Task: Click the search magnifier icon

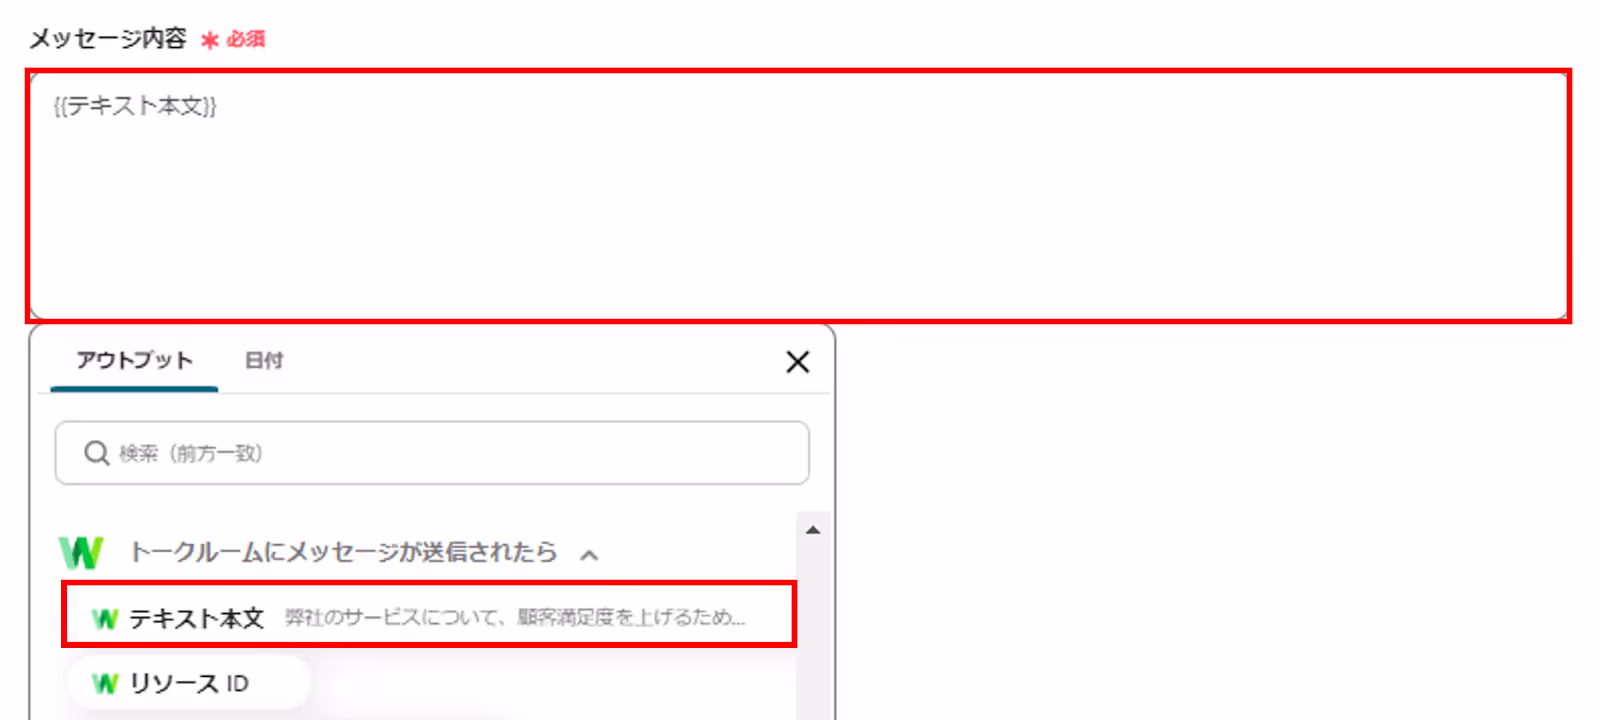Action: pos(96,453)
